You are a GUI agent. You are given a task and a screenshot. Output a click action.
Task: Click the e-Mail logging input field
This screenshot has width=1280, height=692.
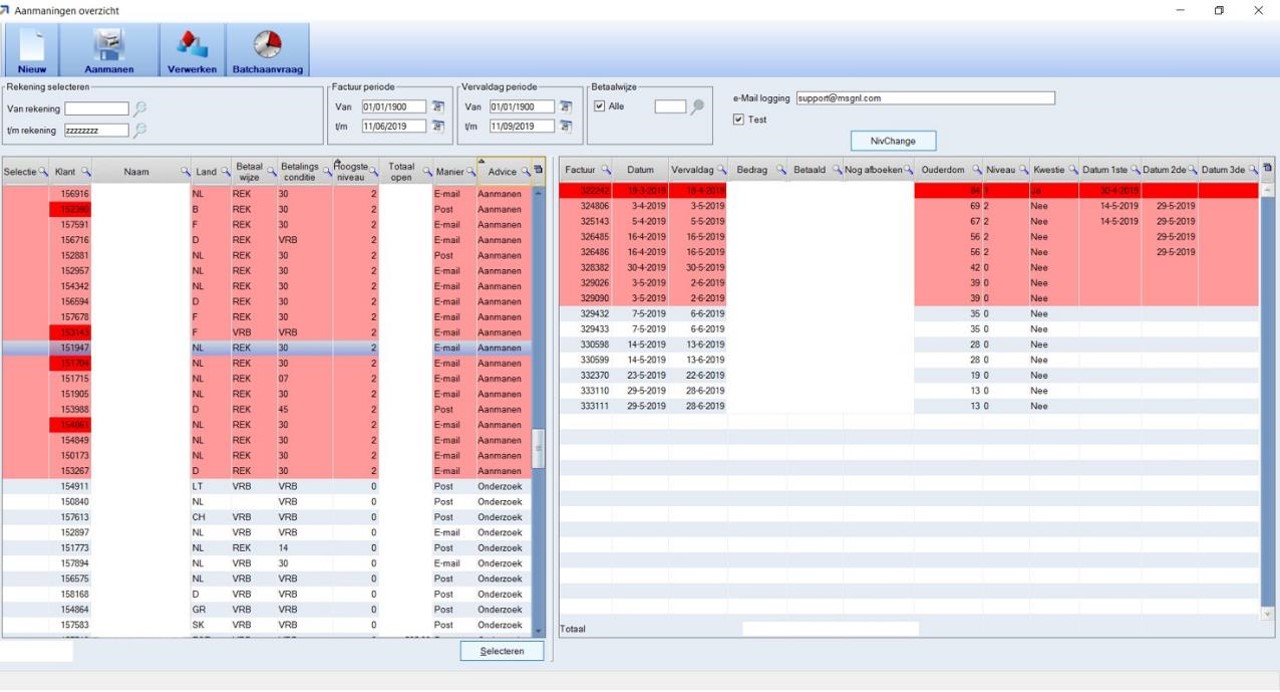coord(925,98)
